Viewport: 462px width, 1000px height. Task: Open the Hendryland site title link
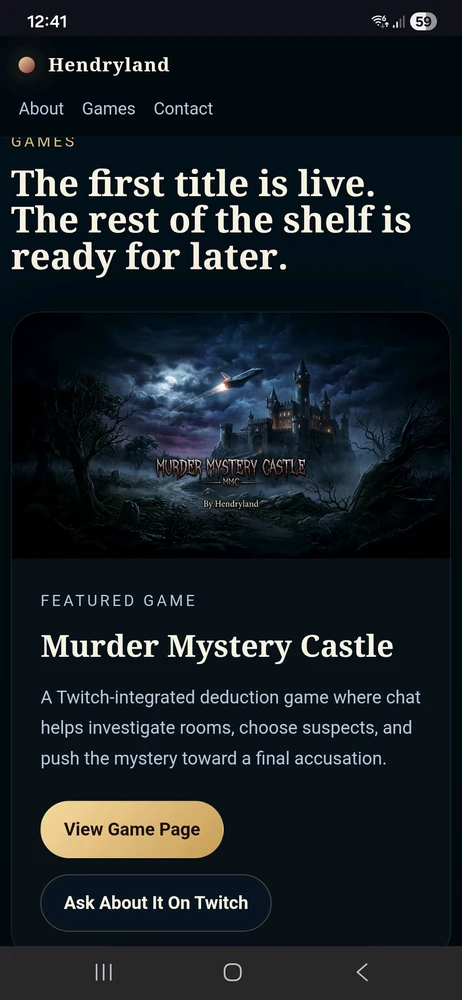(108, 64)
